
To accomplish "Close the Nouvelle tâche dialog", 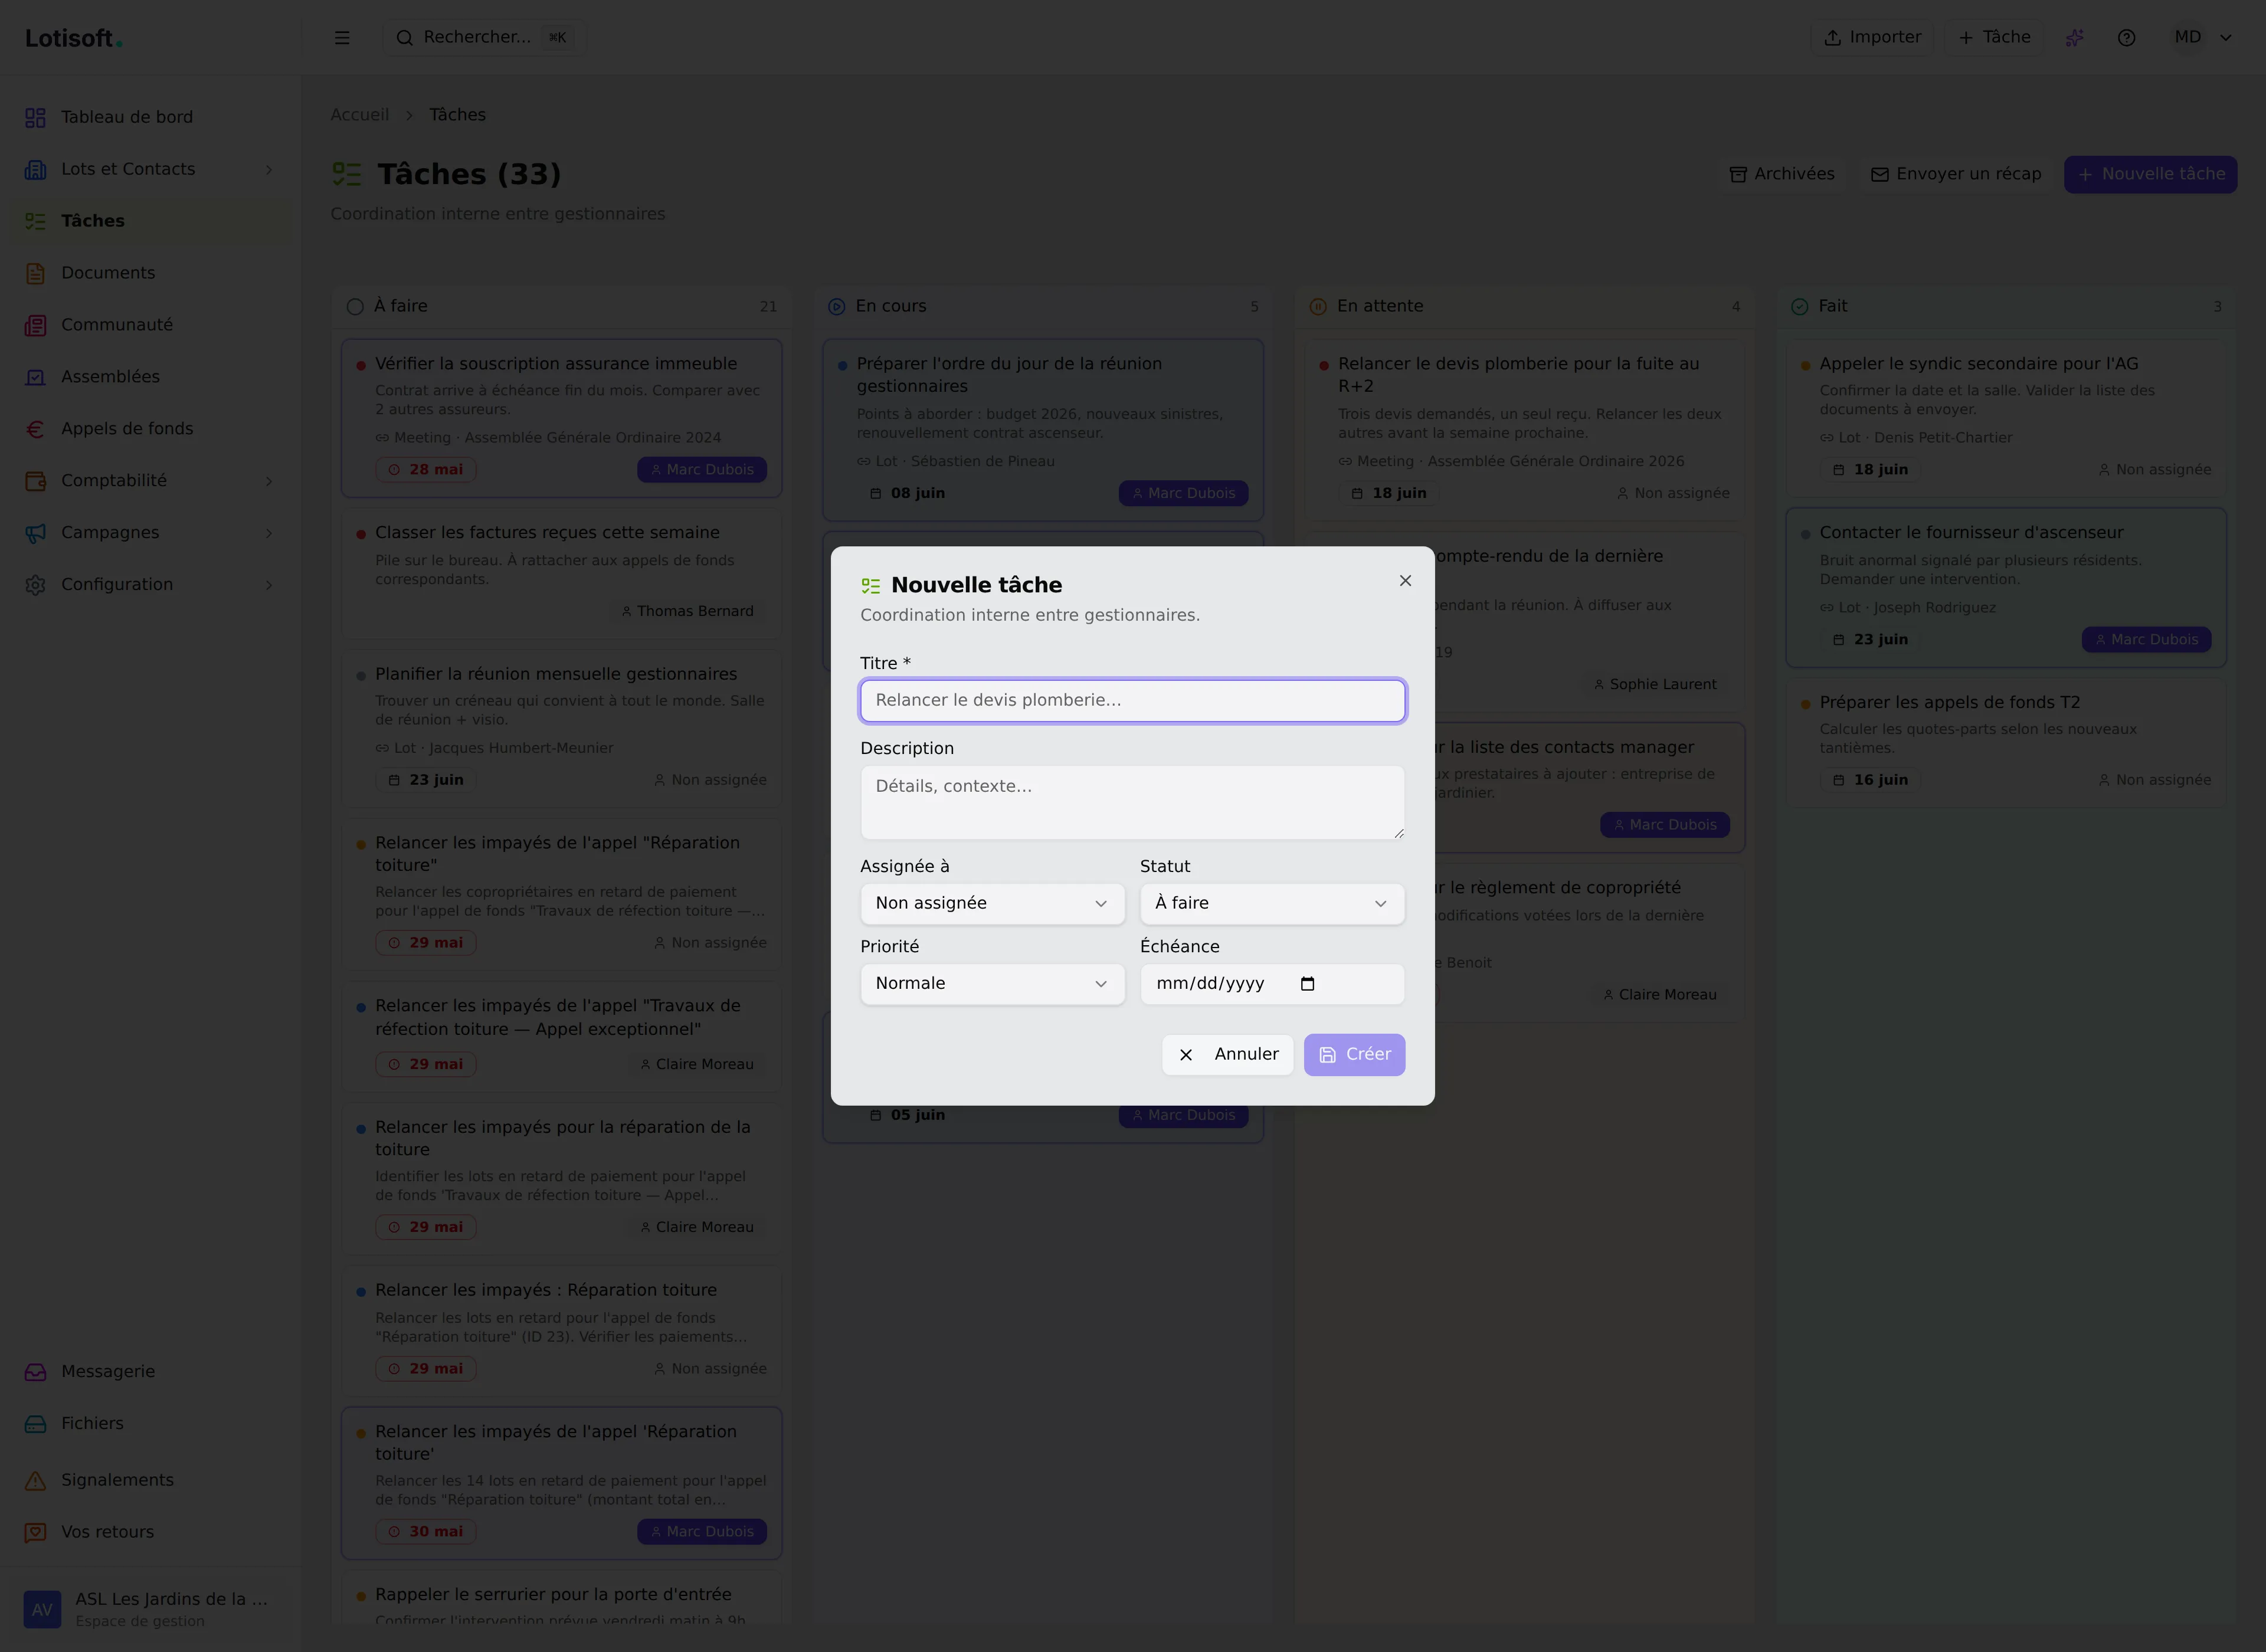I will tap(1405, 581).
